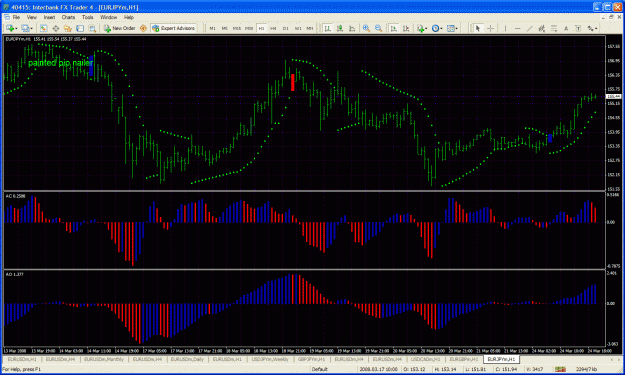
Task: Select the H1 timeframe button
Action: tap(261, 28)
